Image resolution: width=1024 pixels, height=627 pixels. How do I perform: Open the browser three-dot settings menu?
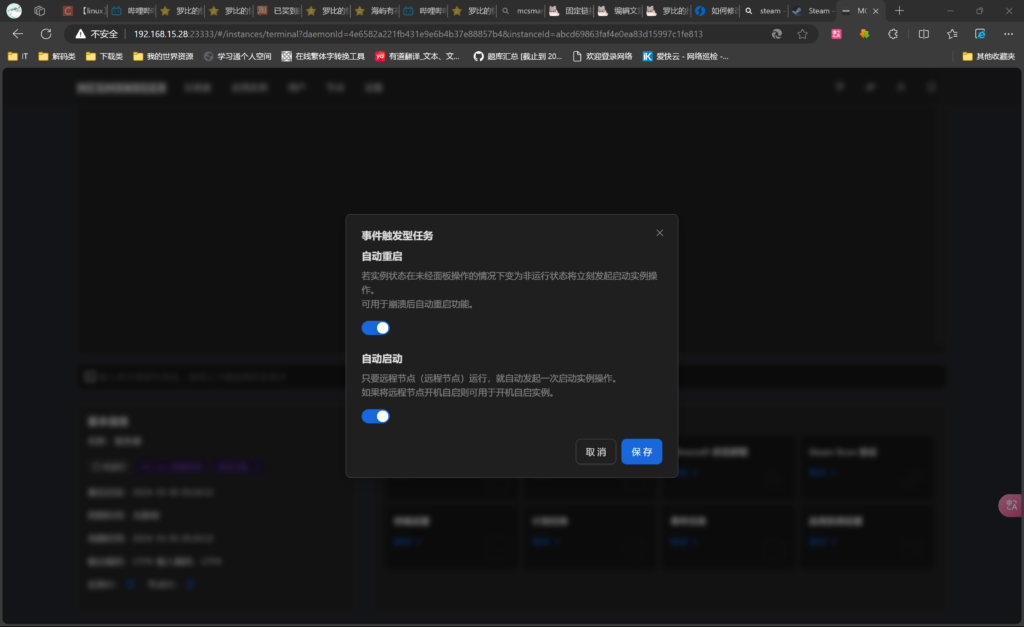(1008, 33)
